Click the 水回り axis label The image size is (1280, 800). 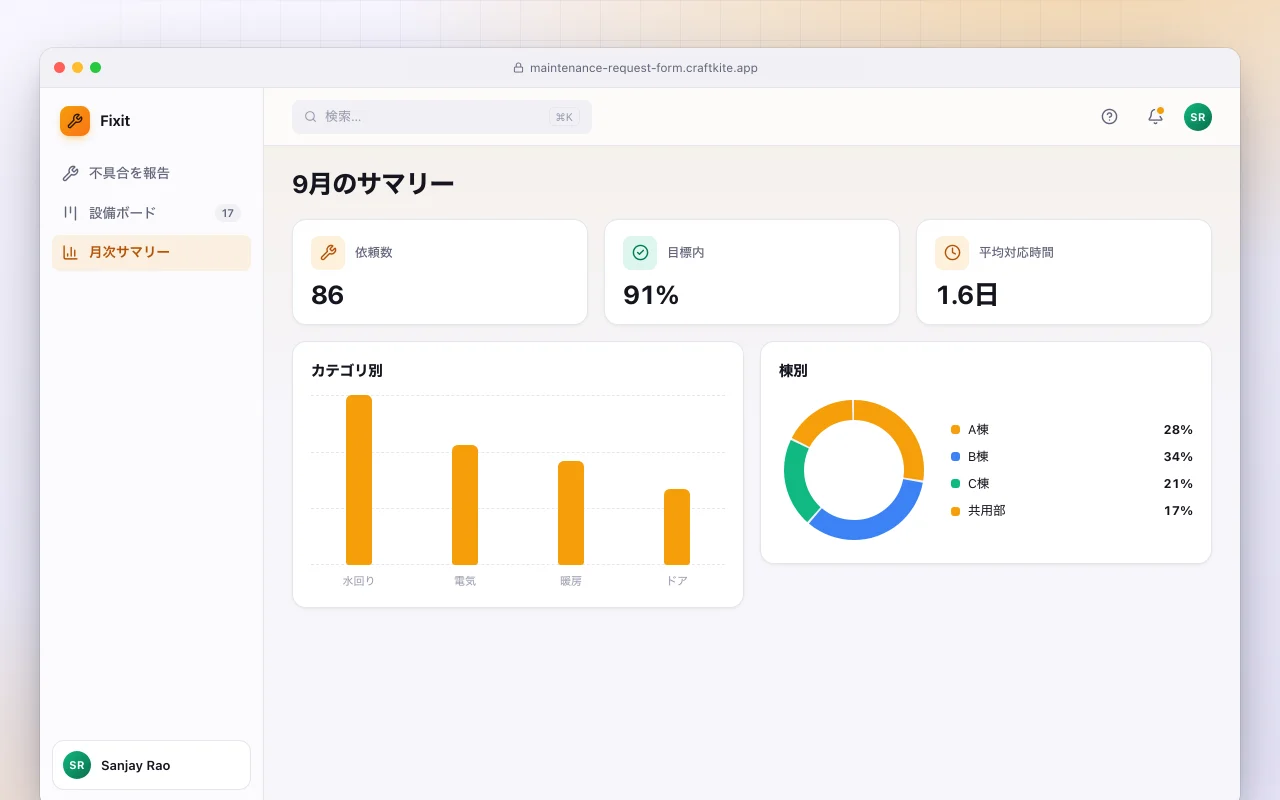[359, 581]
